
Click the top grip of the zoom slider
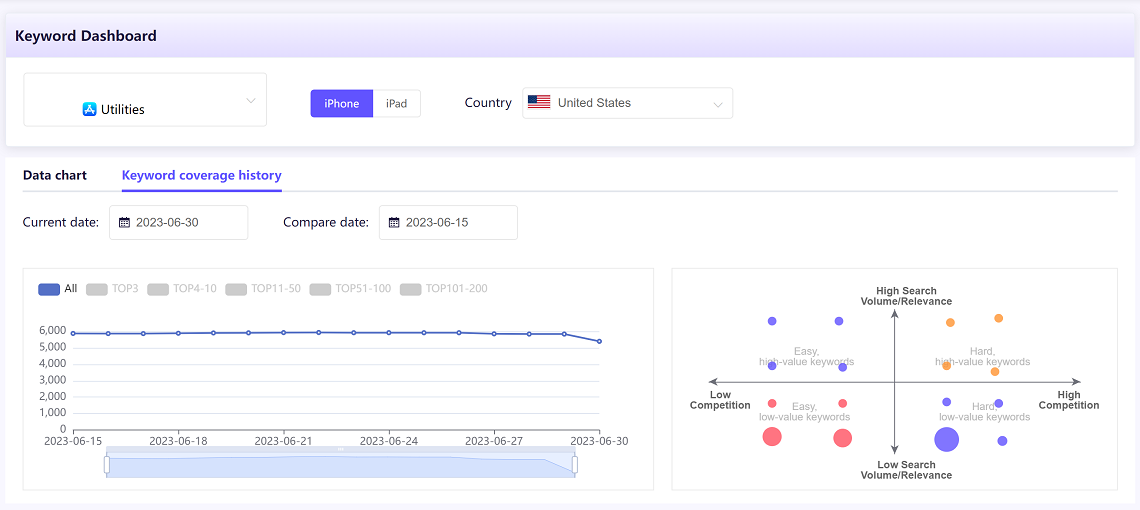pyautogui.click(x=340, y=450)
